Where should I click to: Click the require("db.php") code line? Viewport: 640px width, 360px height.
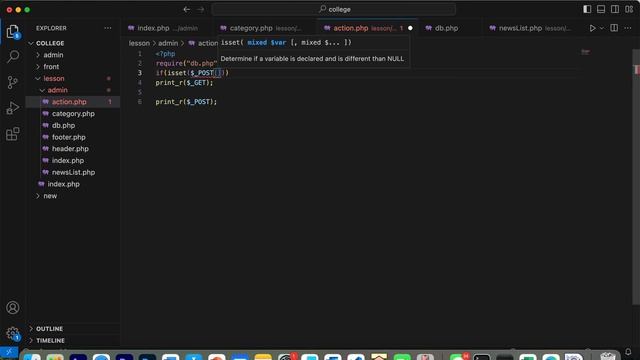[x=187, y=63]
